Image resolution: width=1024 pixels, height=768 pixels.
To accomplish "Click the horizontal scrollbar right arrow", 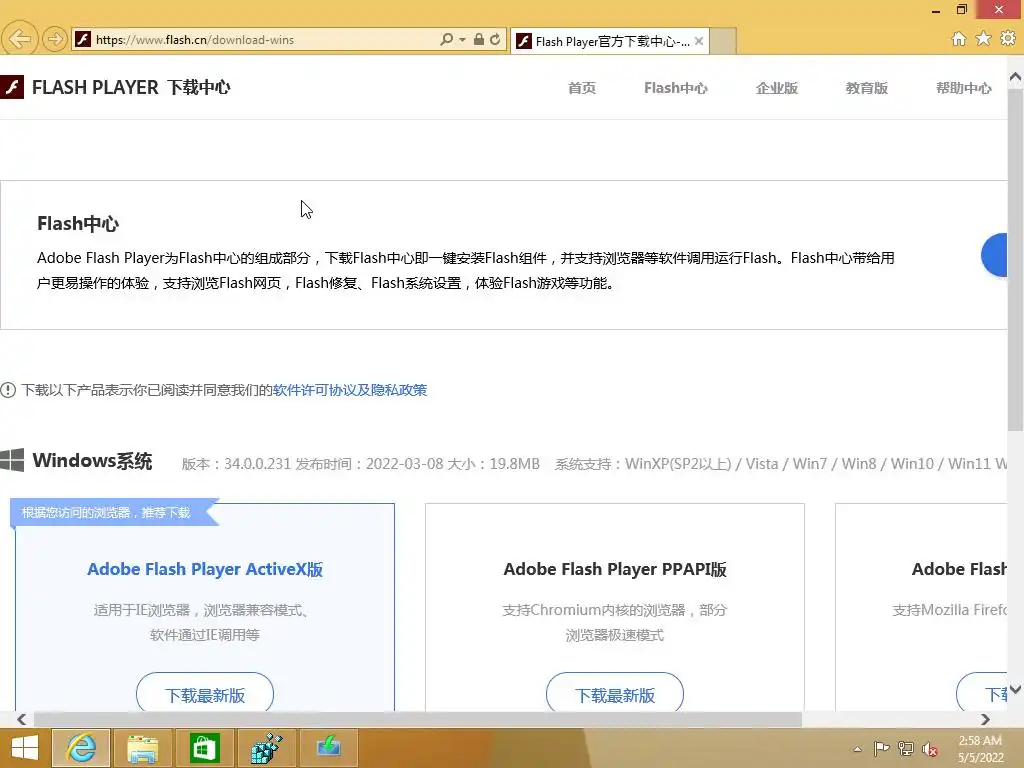I will [x=985, y=719].
